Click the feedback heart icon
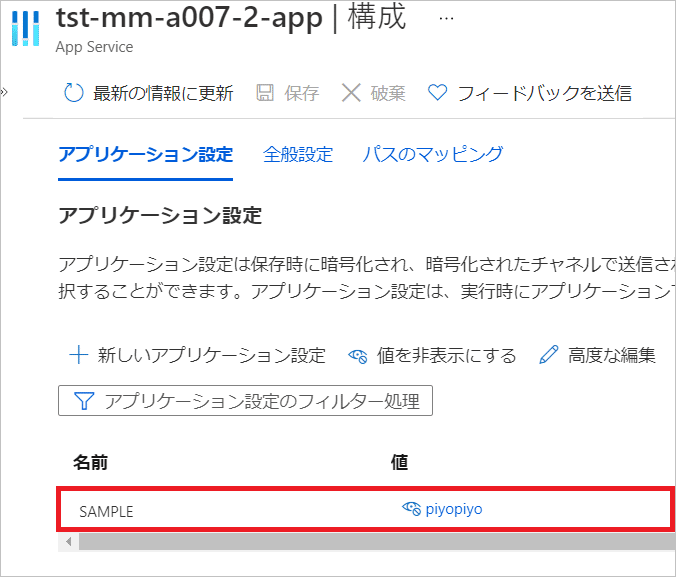The width and height of the screenshot is (676, 577). [437, 93]
